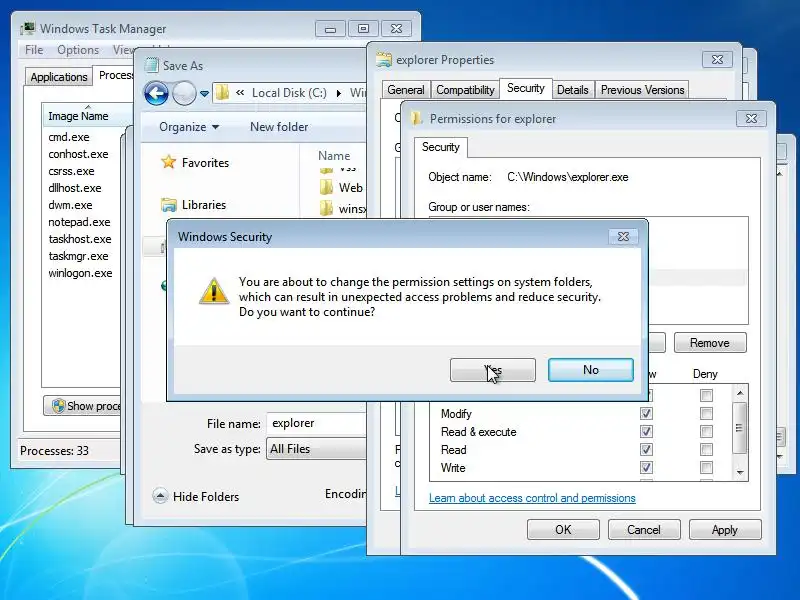The height and width of the screenshot is (600, 800).
Task: Toggle Allow checkbox for Read
Action: tap(646, 449)
